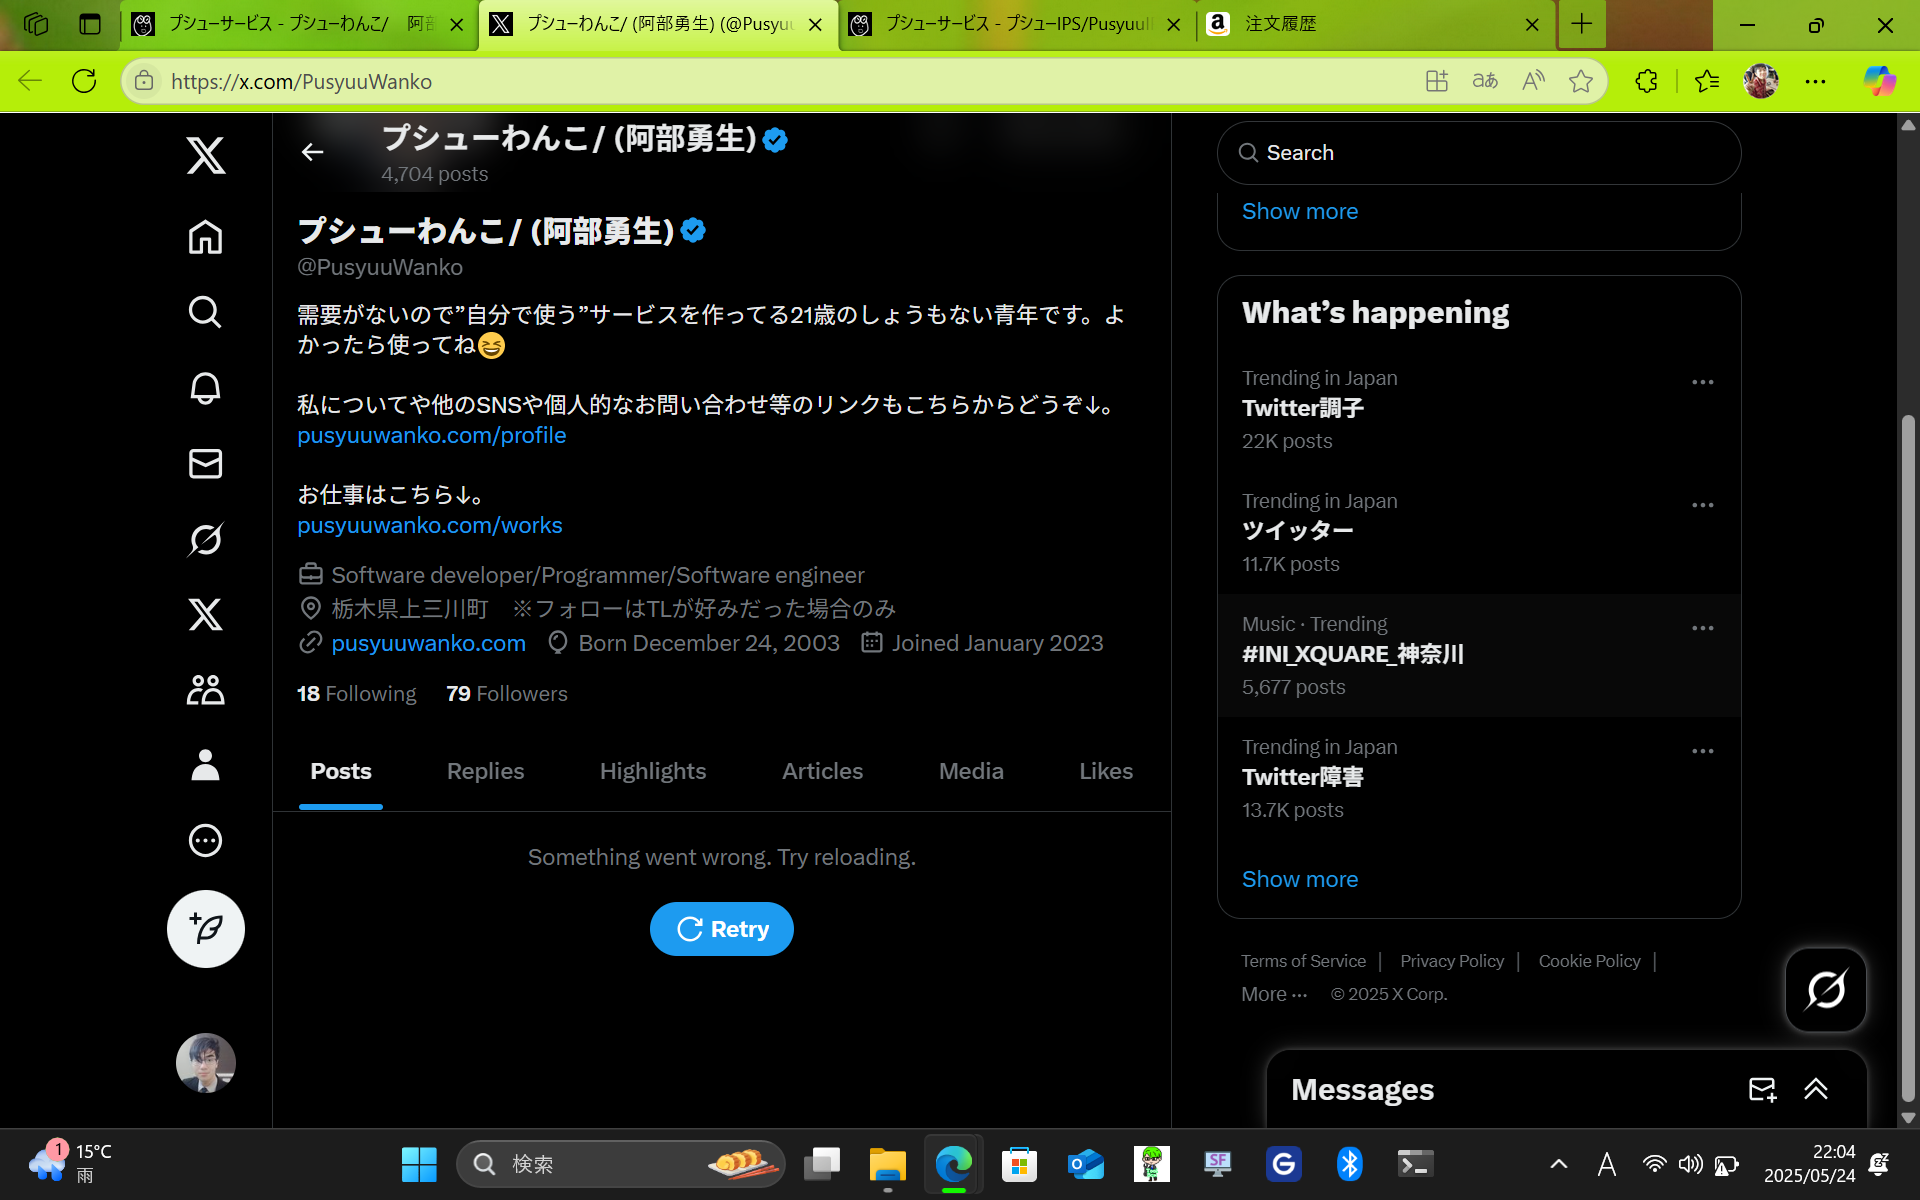1920x1200 pixels.
Task: Show hidden system tray icons chevron
Action: pos(1559,1164)
